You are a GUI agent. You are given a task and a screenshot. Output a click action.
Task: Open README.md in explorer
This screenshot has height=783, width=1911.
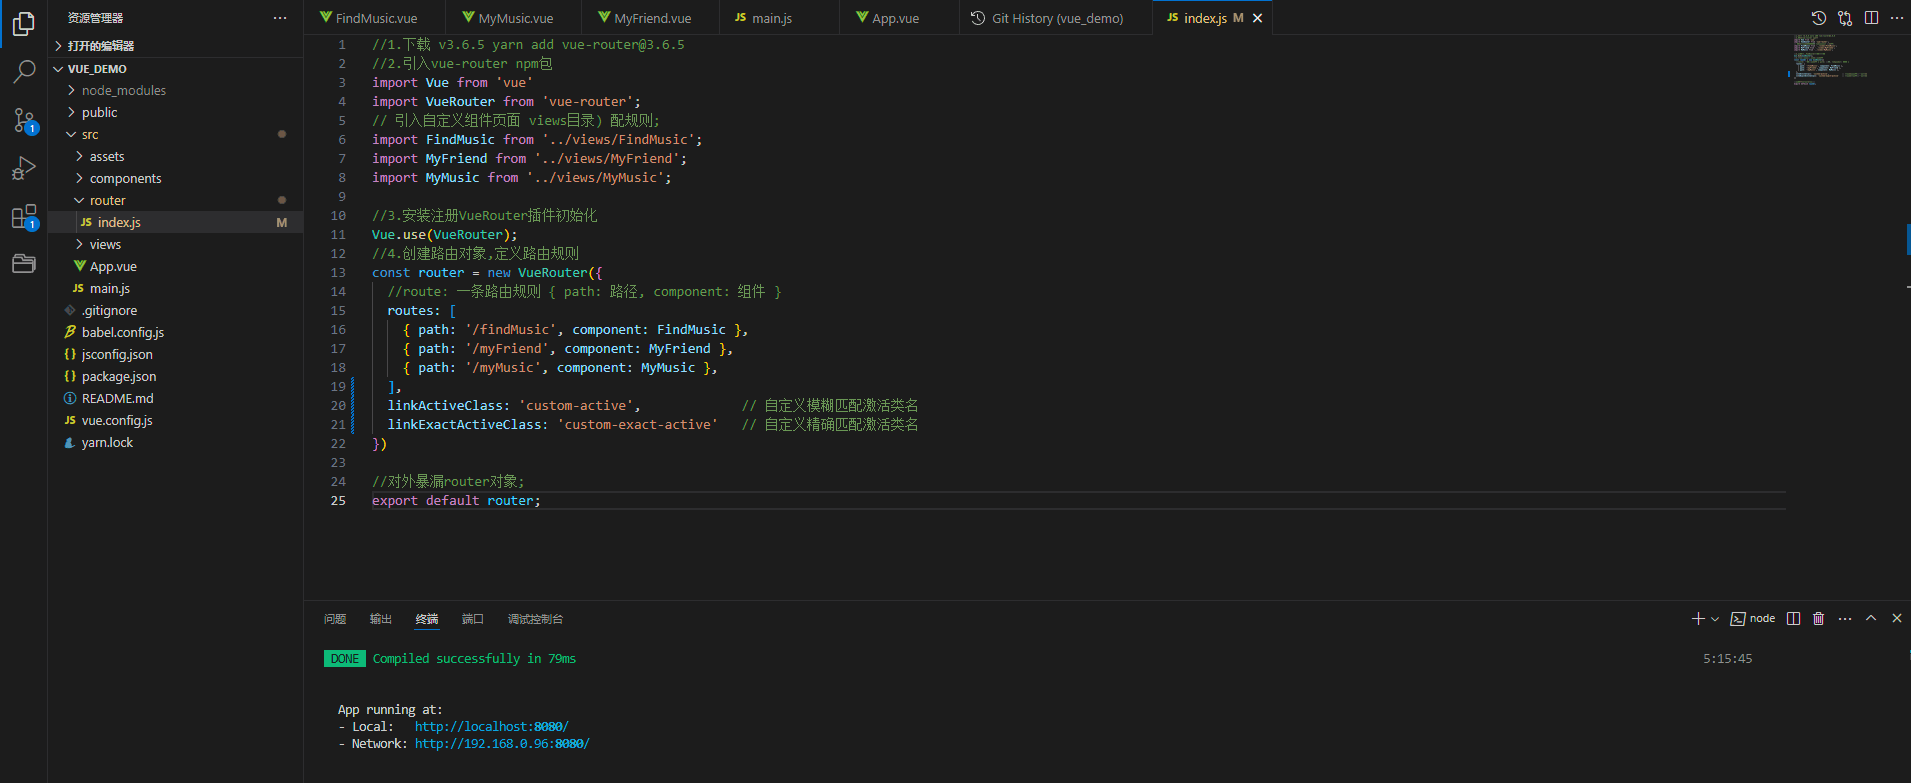(175, 399)
